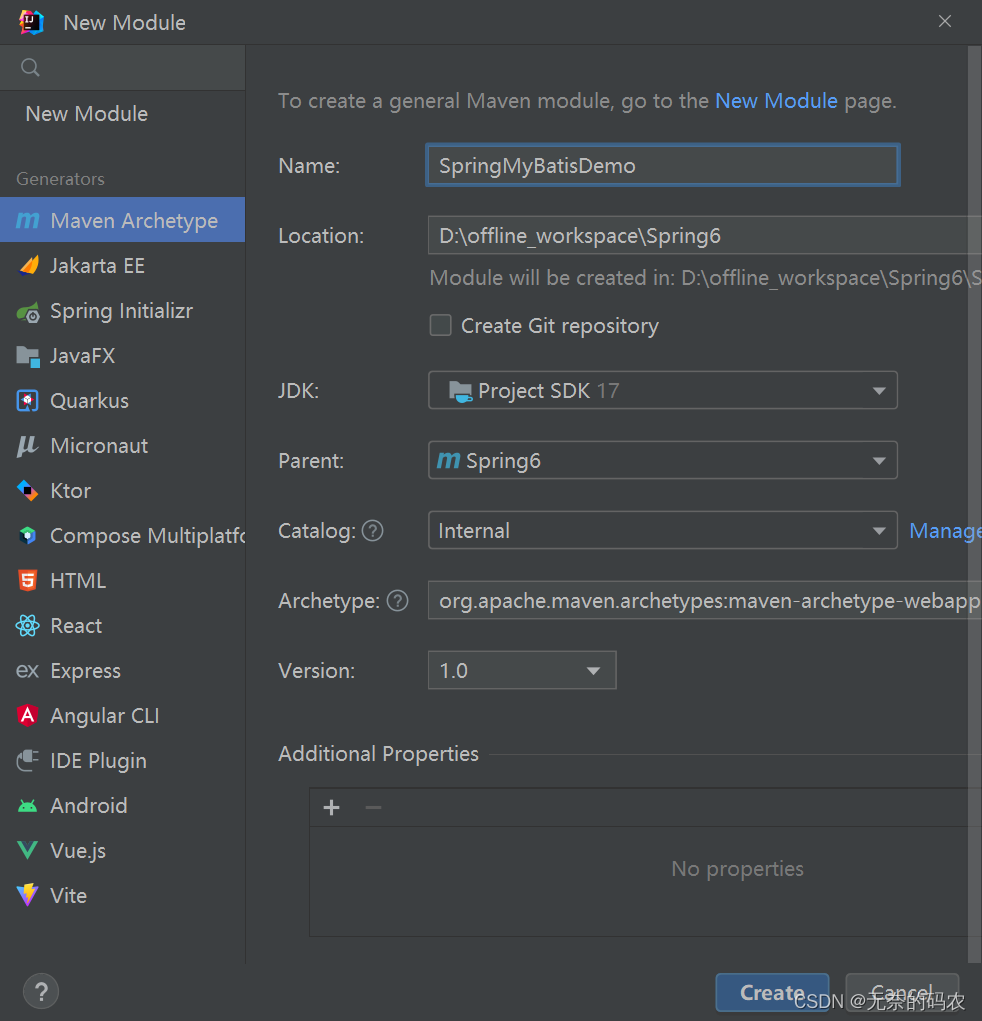Select Express generator label
The height and width of the screenshot is (1021, 982).
(86, 671)
